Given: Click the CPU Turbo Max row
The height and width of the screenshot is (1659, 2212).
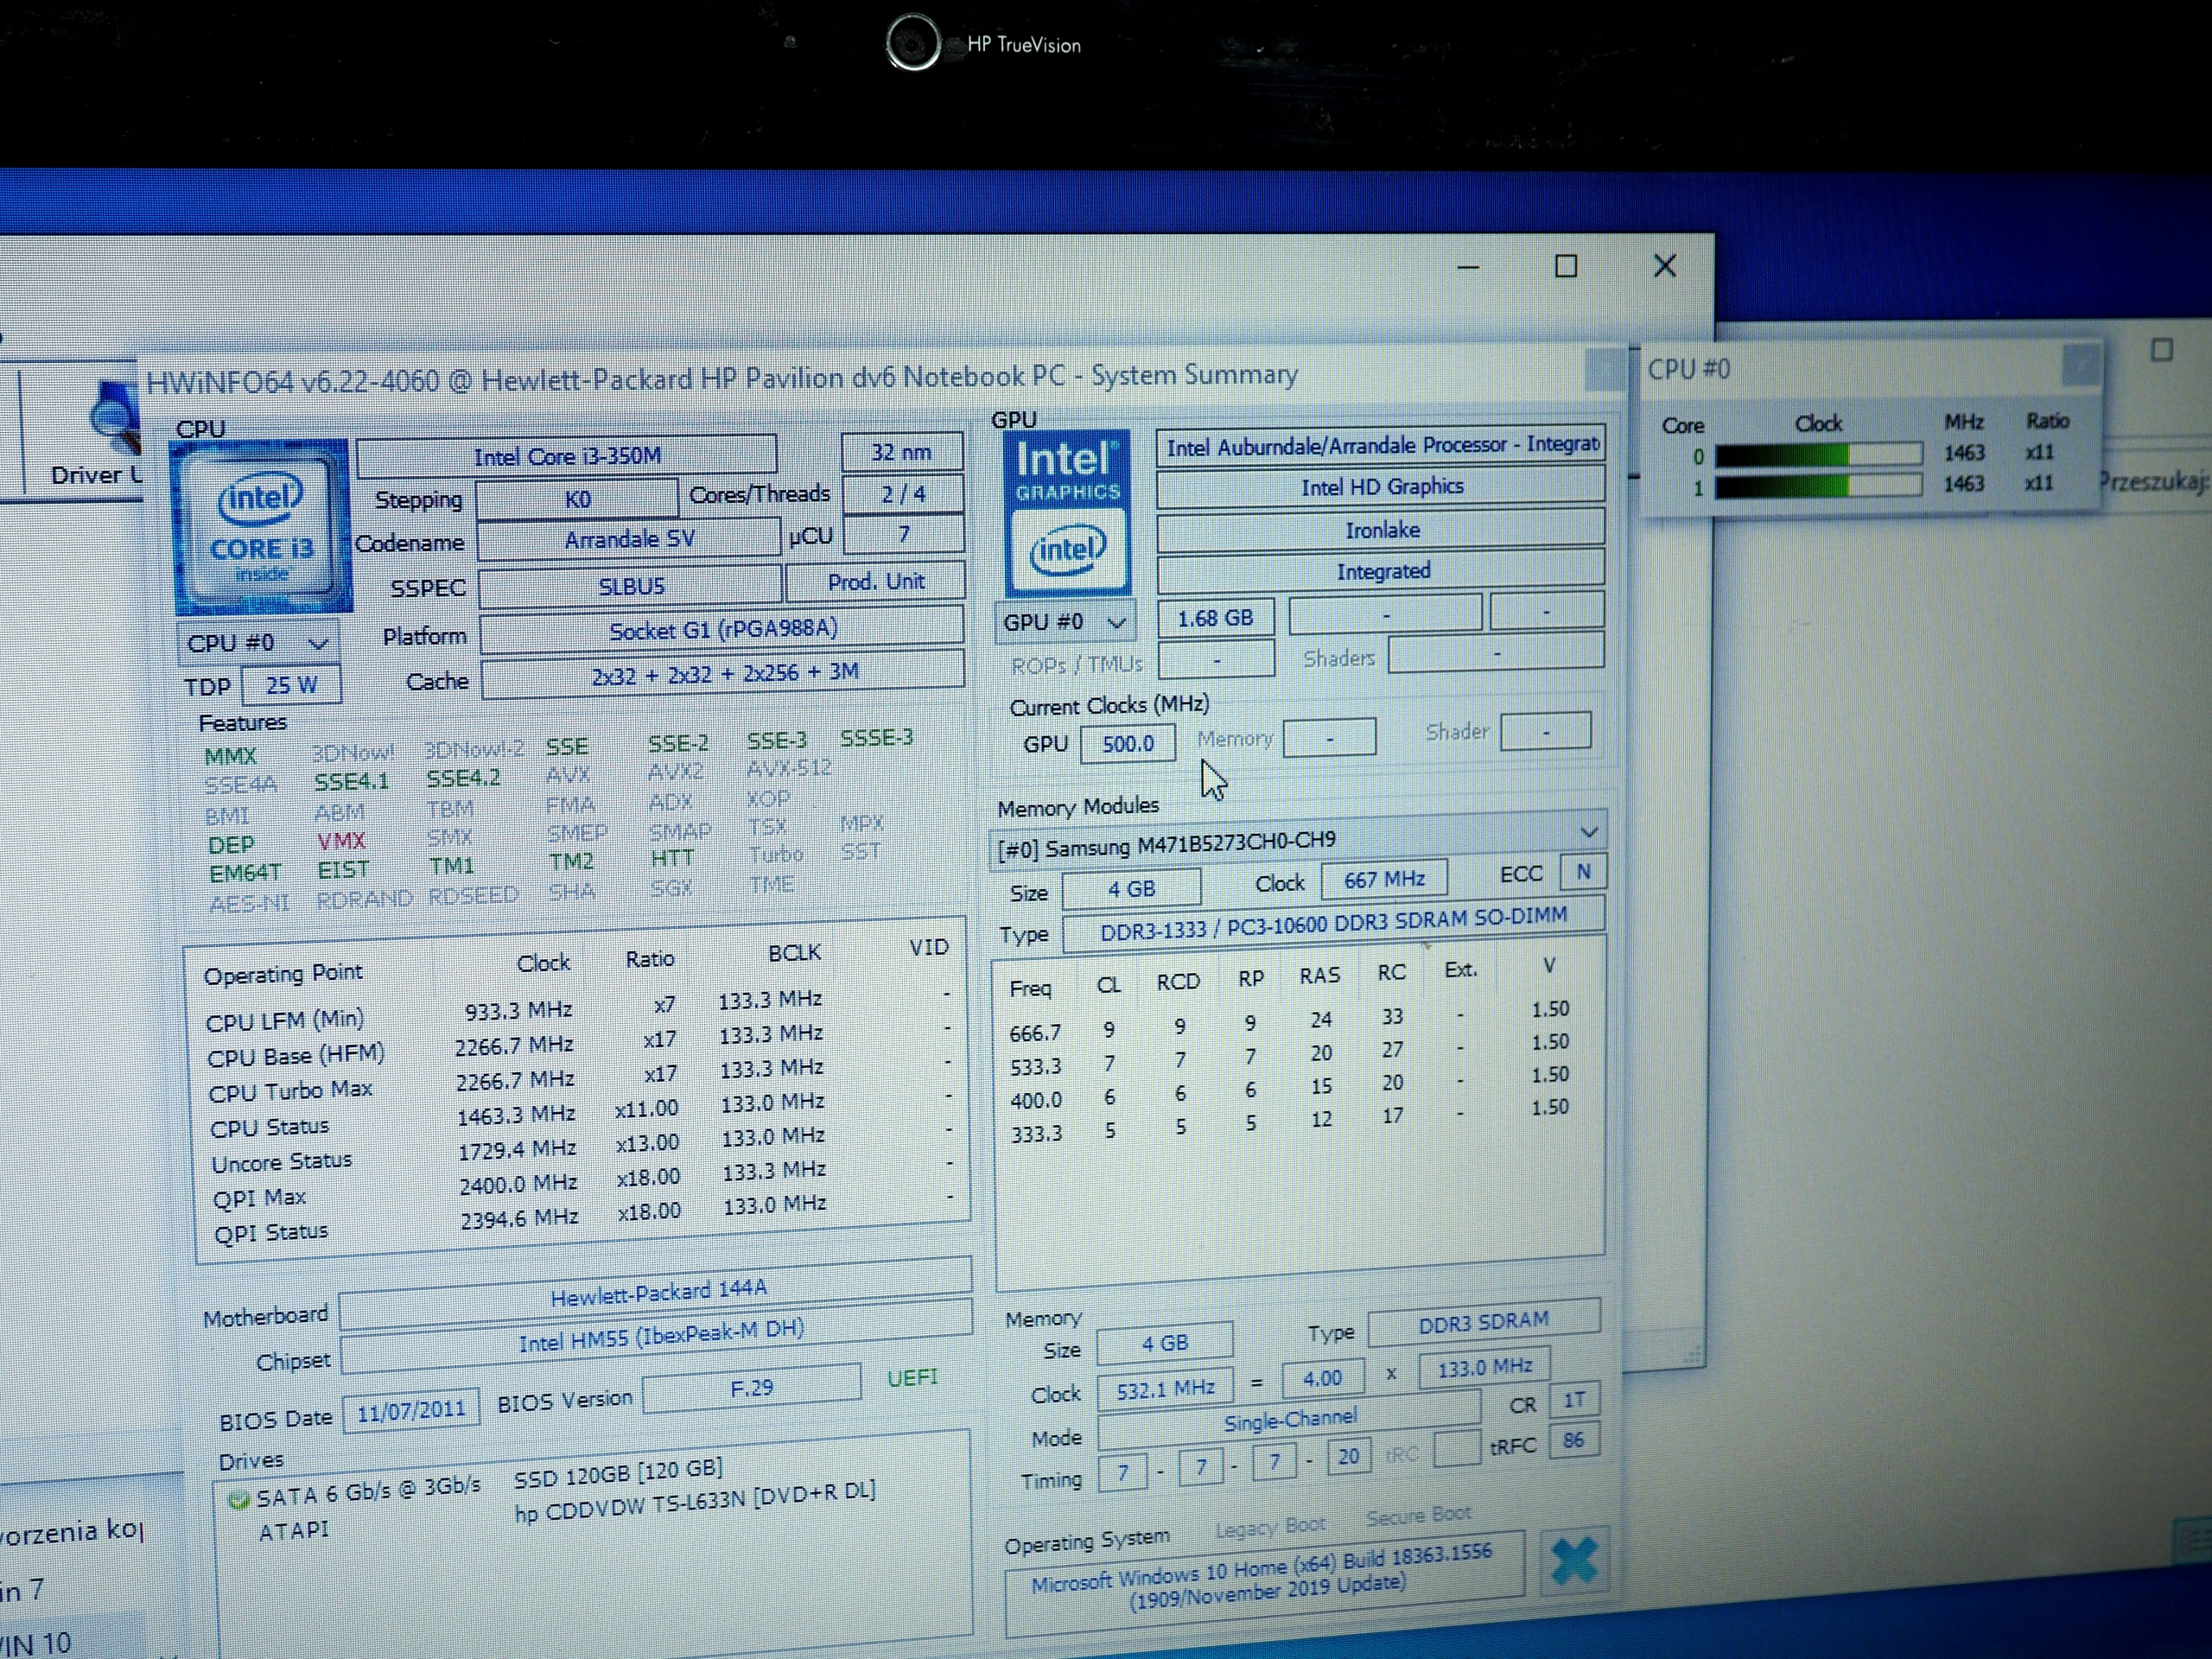Looking at the screenshot, I should click(580, 1081).
